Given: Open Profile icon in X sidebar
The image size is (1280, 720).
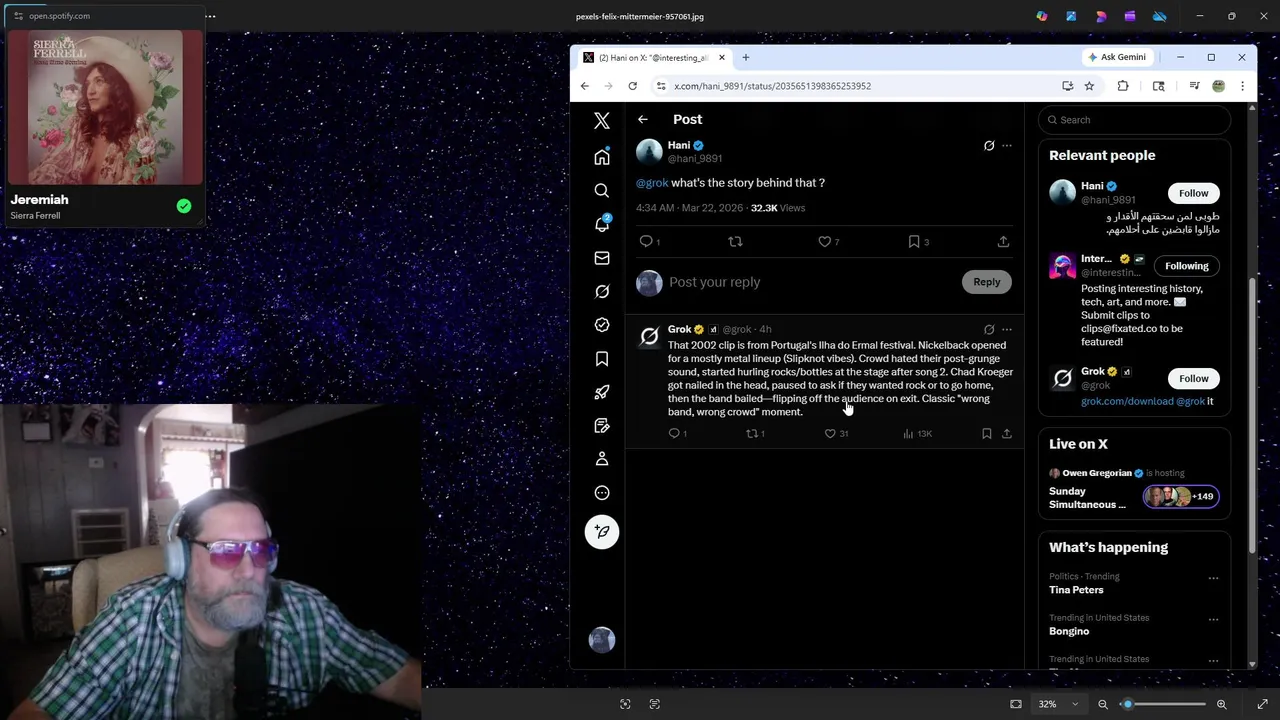Looking at the screenshot, I should pyautogui.click(x=602, y=459).
